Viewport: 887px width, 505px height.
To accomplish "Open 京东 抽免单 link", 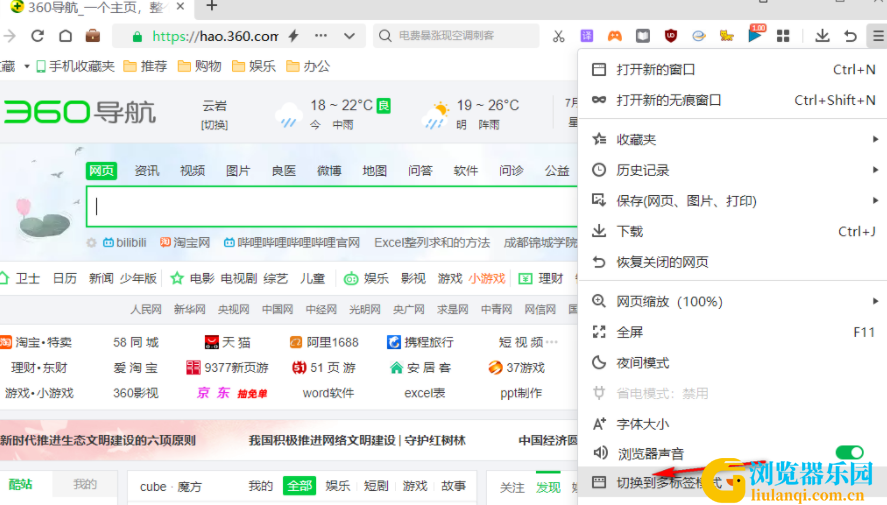I will 232,393.
